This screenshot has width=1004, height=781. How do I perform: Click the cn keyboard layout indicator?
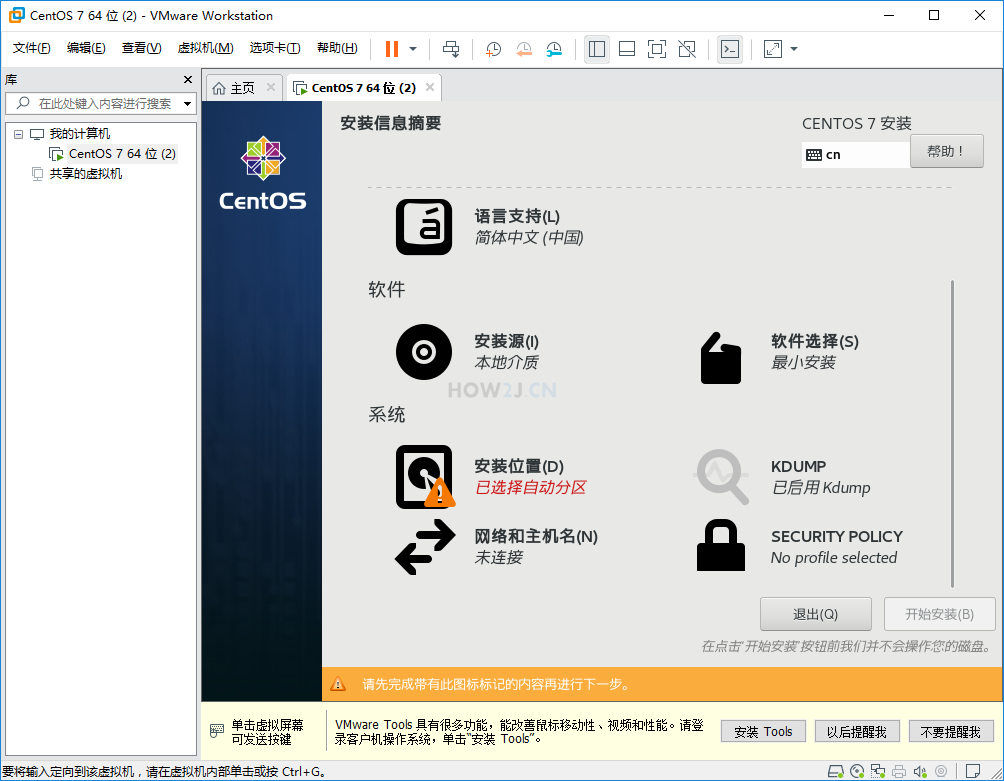(855, 154)
